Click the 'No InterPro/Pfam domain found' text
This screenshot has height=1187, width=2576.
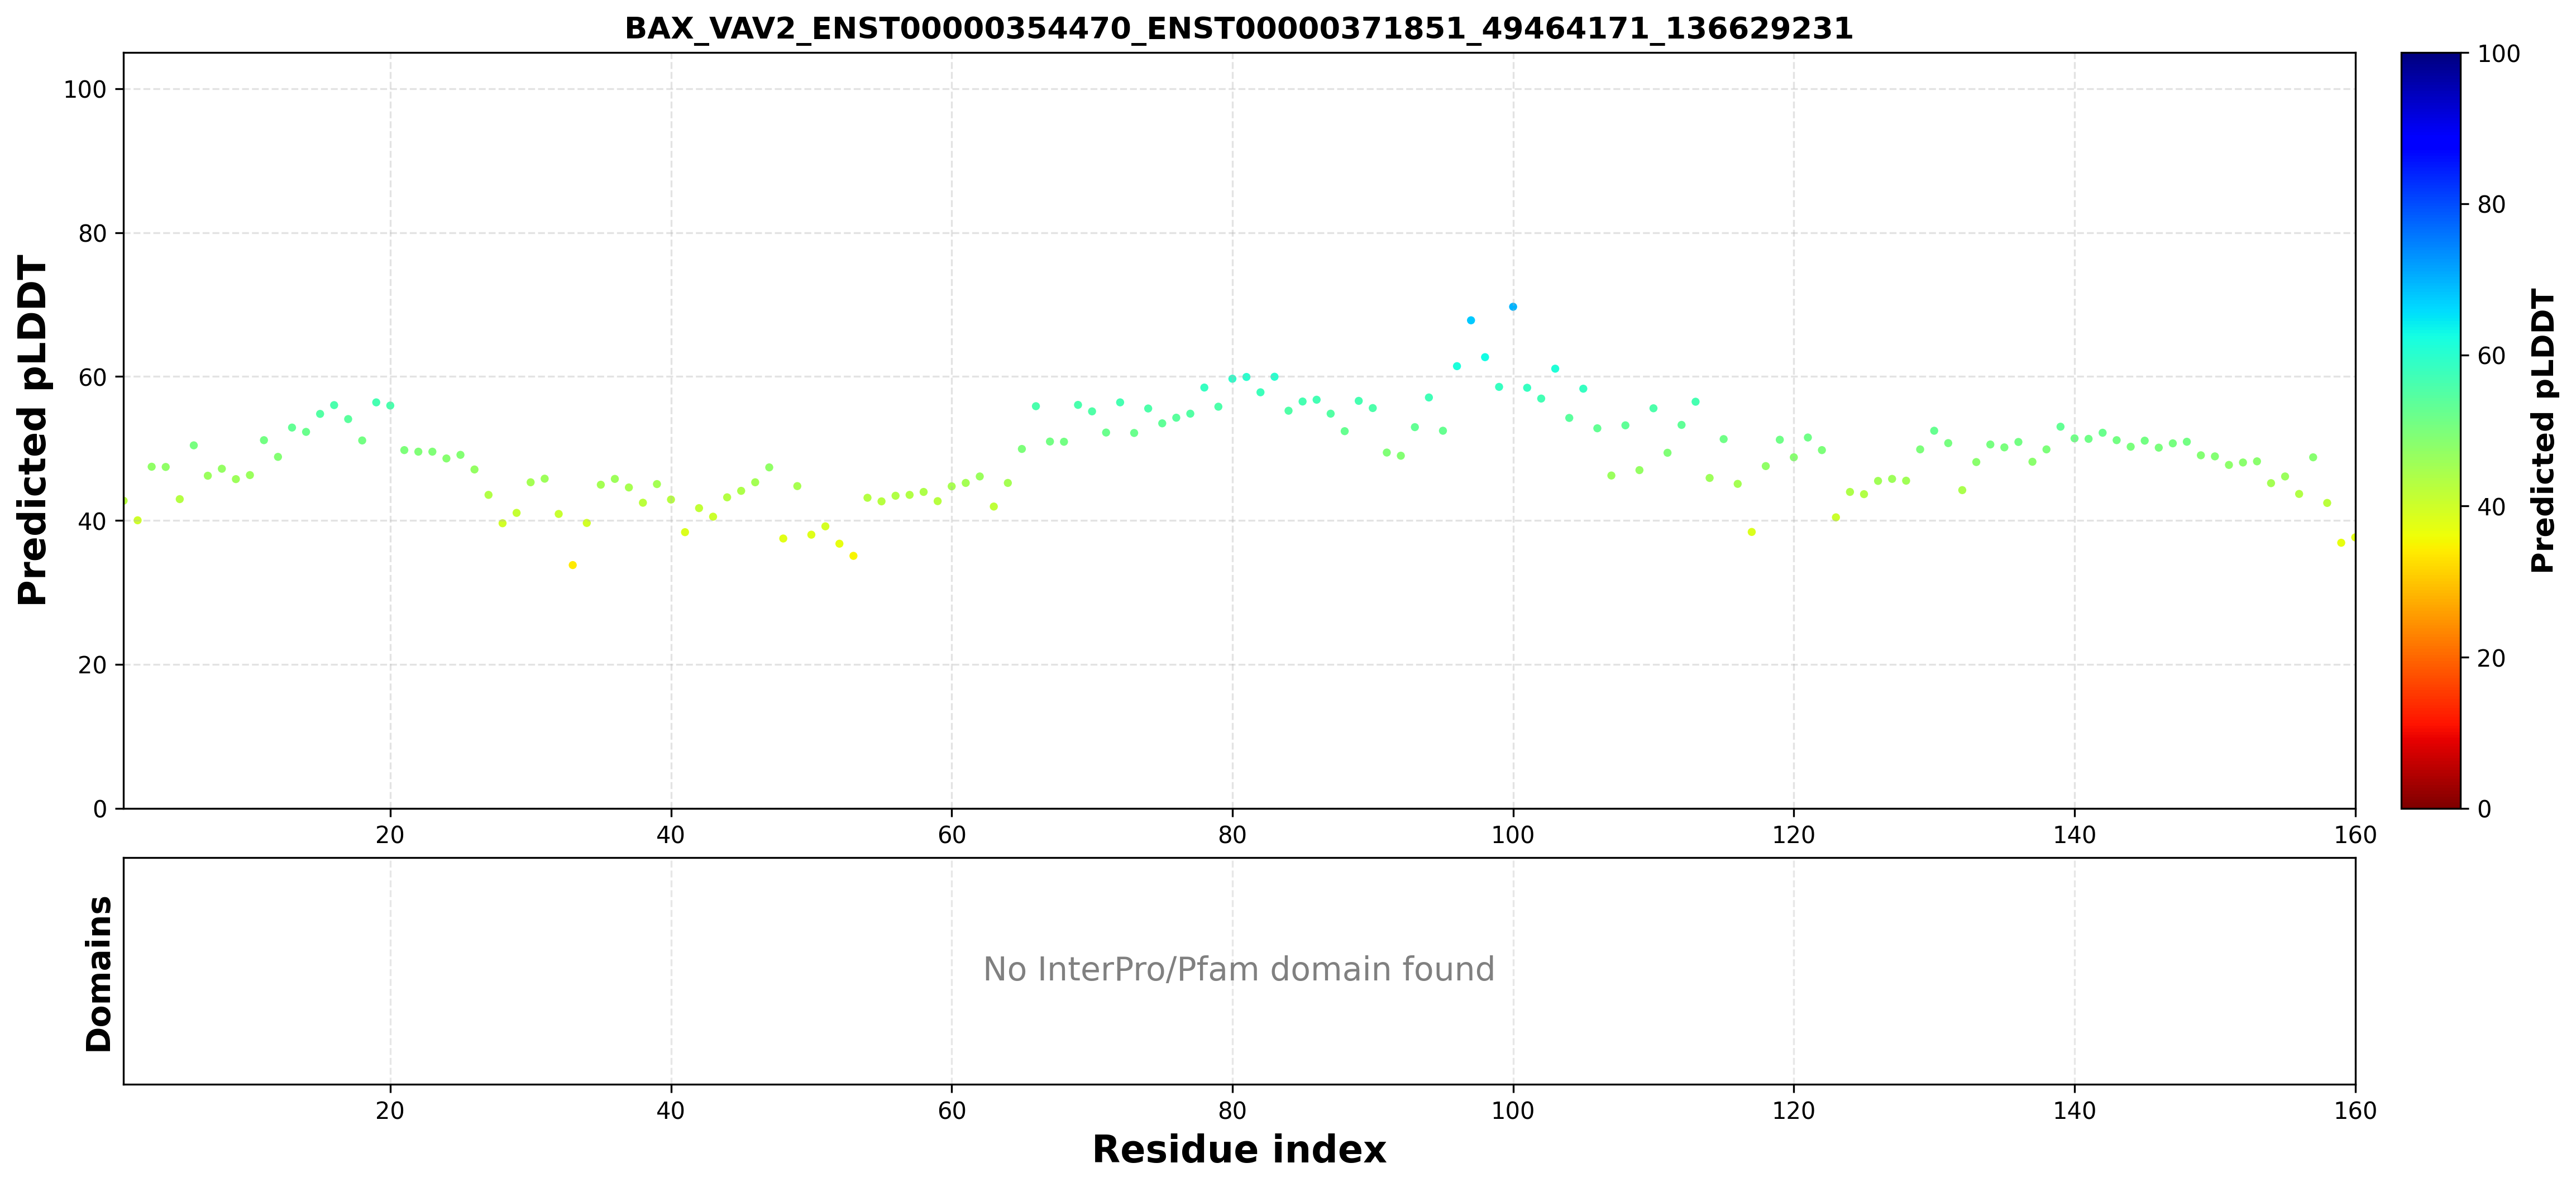[x=1238, y=969]
